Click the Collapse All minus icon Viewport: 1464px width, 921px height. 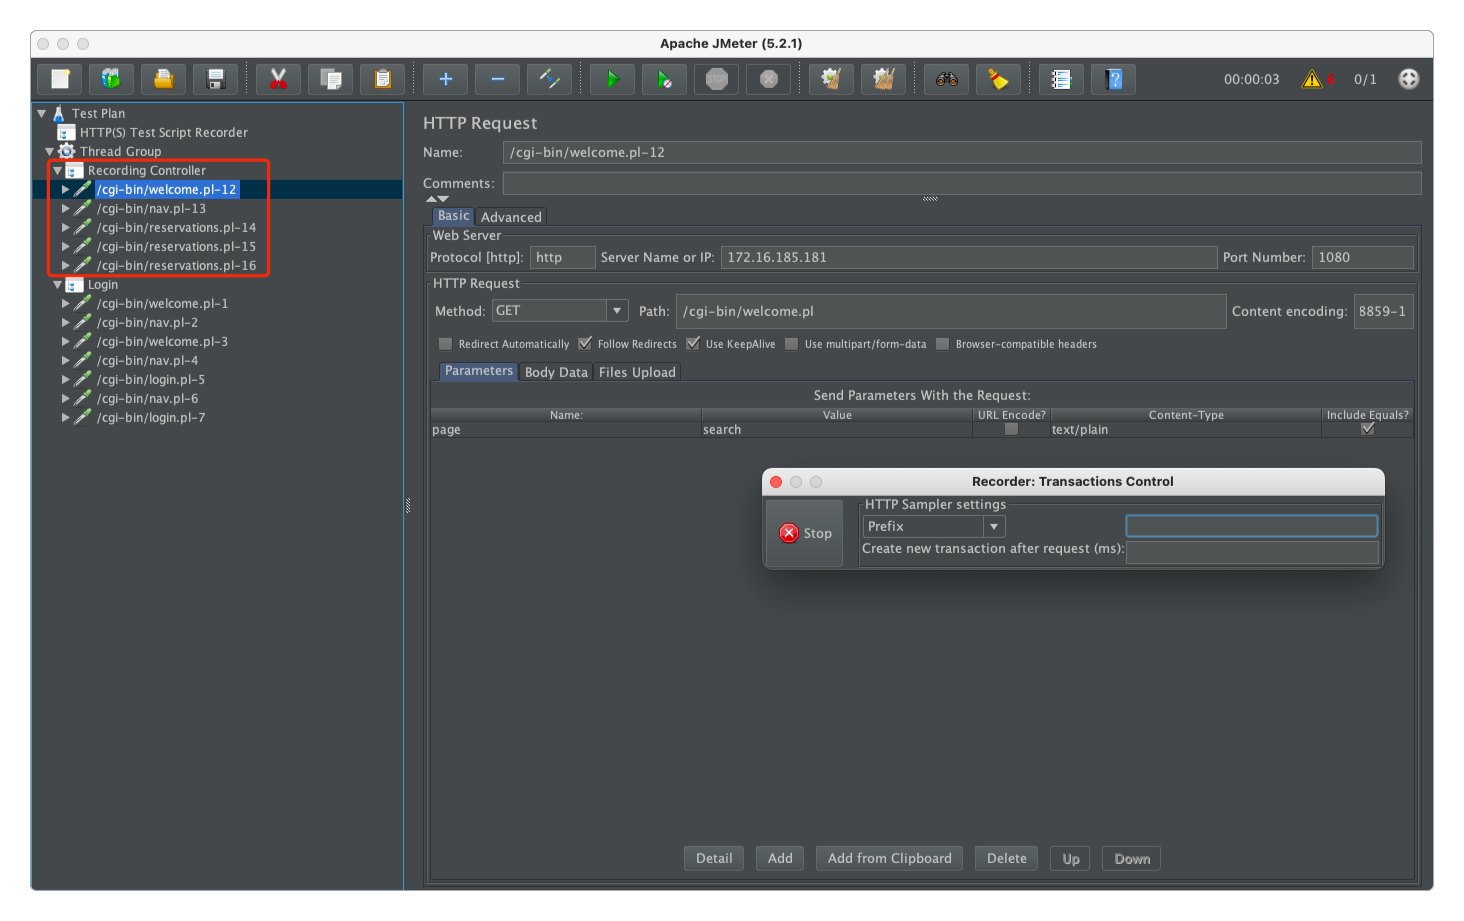tap(498, 79)
